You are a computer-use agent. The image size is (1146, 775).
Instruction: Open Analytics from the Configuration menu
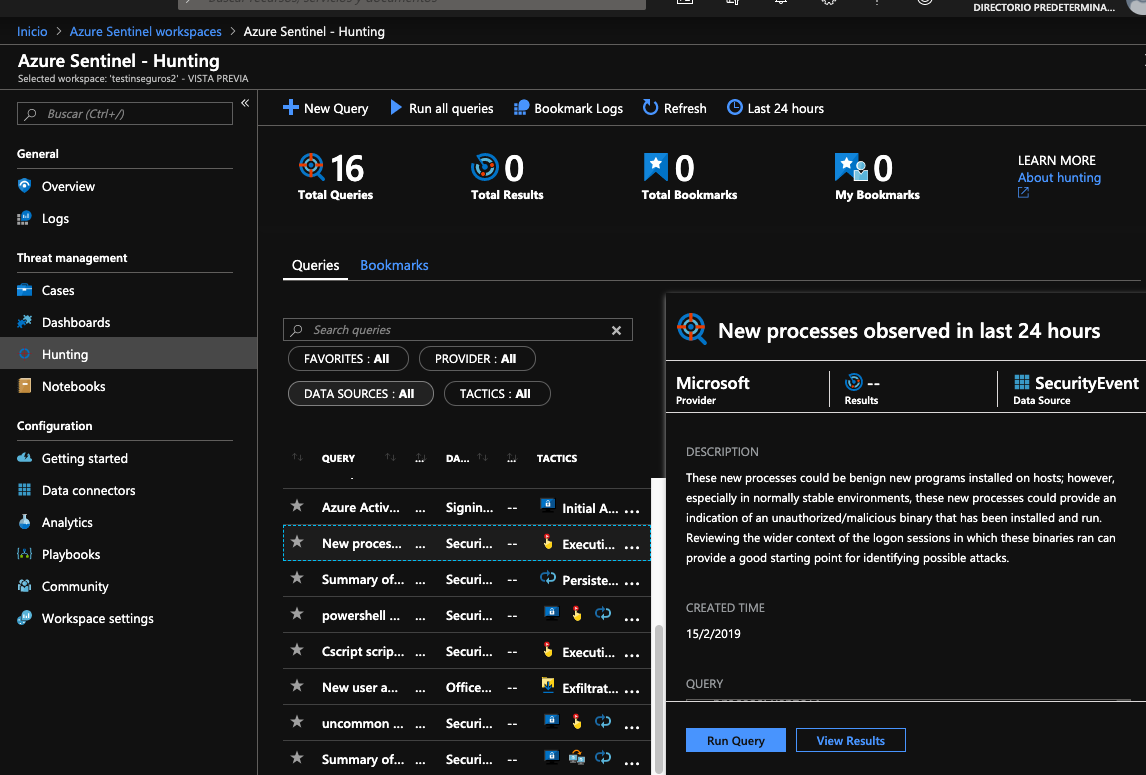click(67, 522)
